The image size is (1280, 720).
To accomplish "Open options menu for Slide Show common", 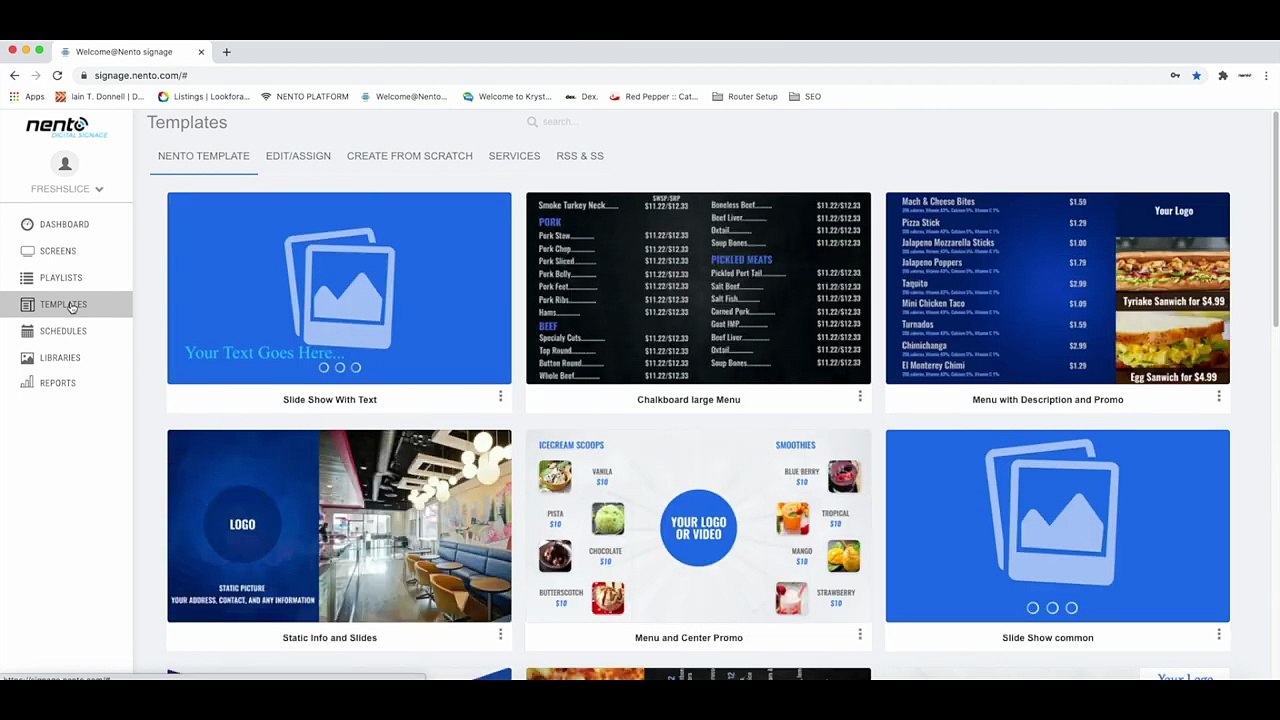I will coord(1219,635).
